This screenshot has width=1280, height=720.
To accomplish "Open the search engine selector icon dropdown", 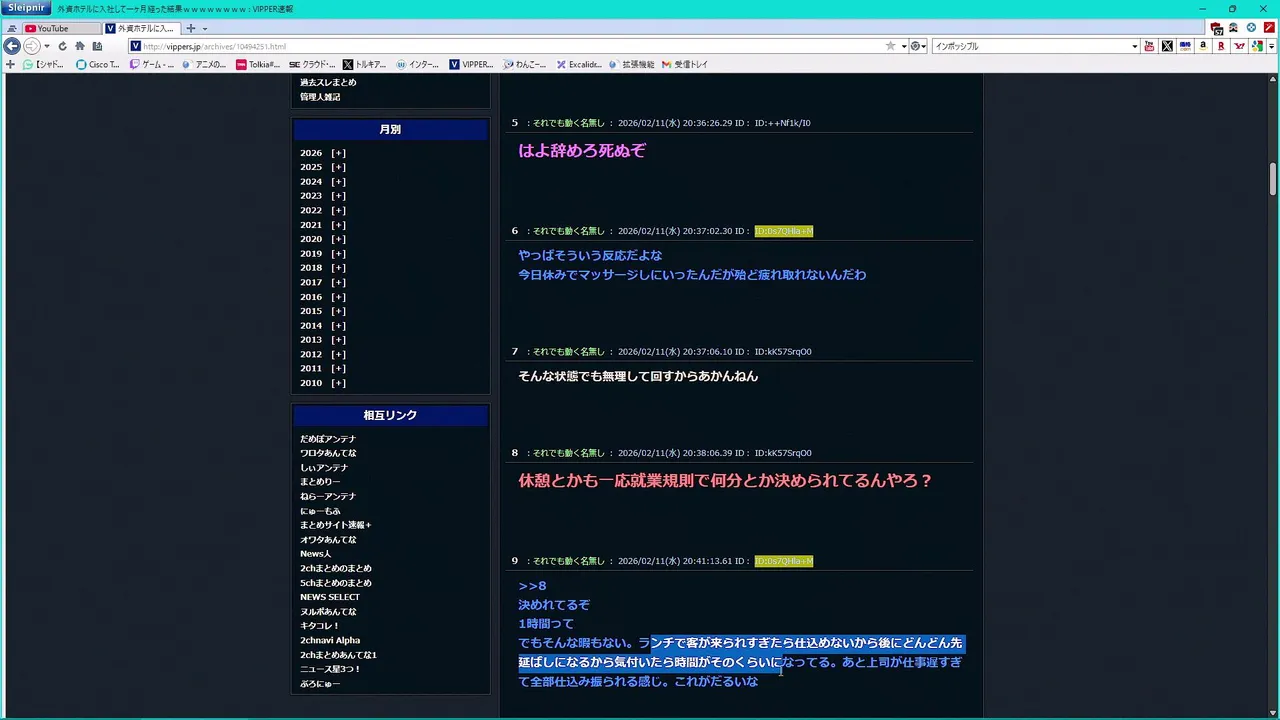I will [x=918, y=46].
